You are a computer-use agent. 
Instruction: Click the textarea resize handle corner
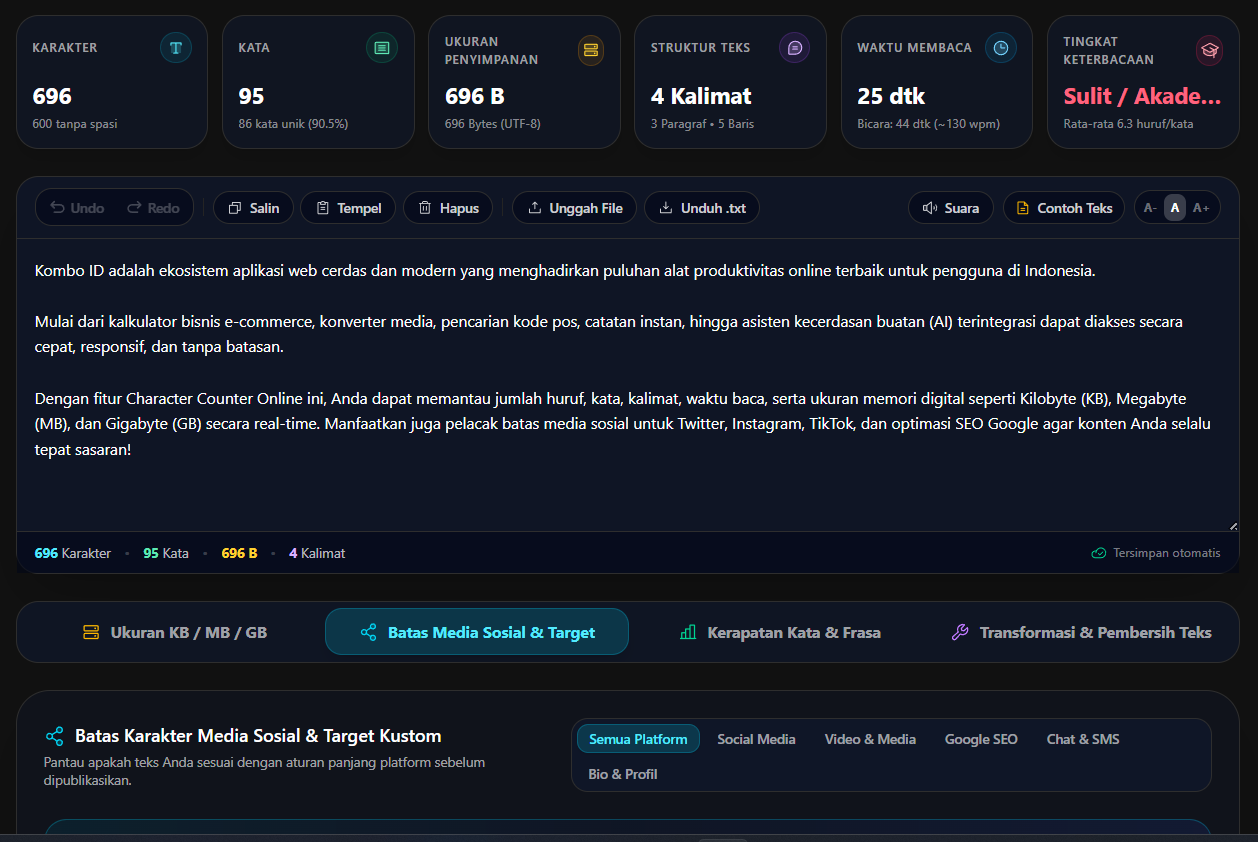[x=1233, y=526]
